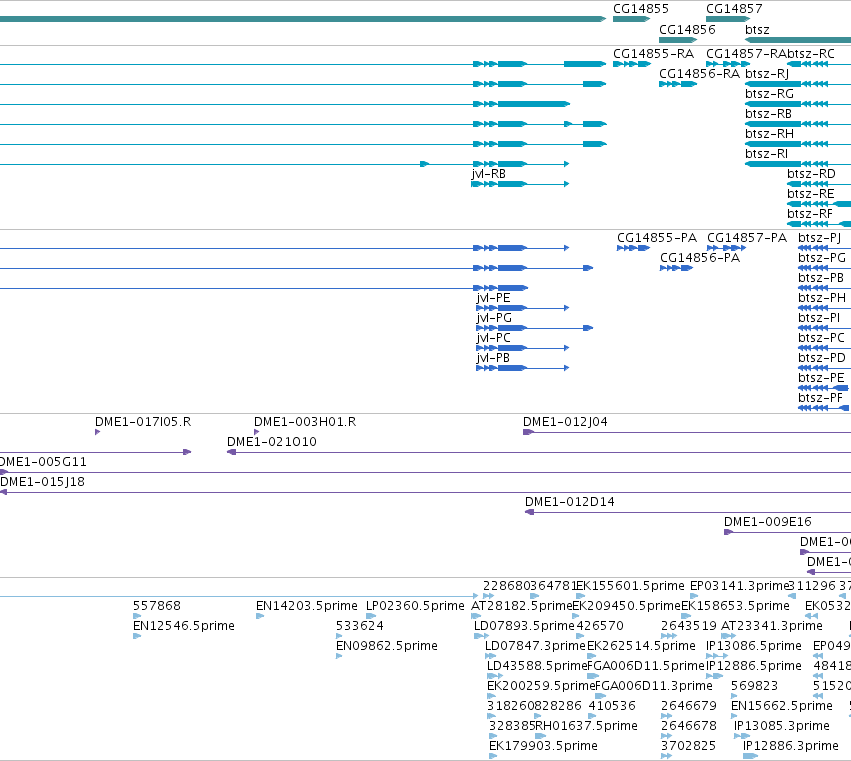Click transcript btsz-RH label
The height and width of the screenshot is (761, 851).
(x=770, y=134)
